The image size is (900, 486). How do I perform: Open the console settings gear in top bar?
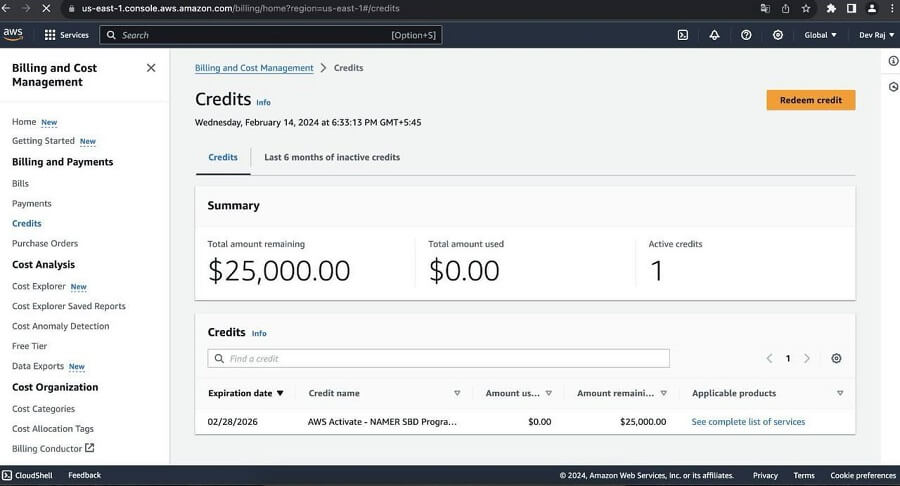[x=778, y=35]
